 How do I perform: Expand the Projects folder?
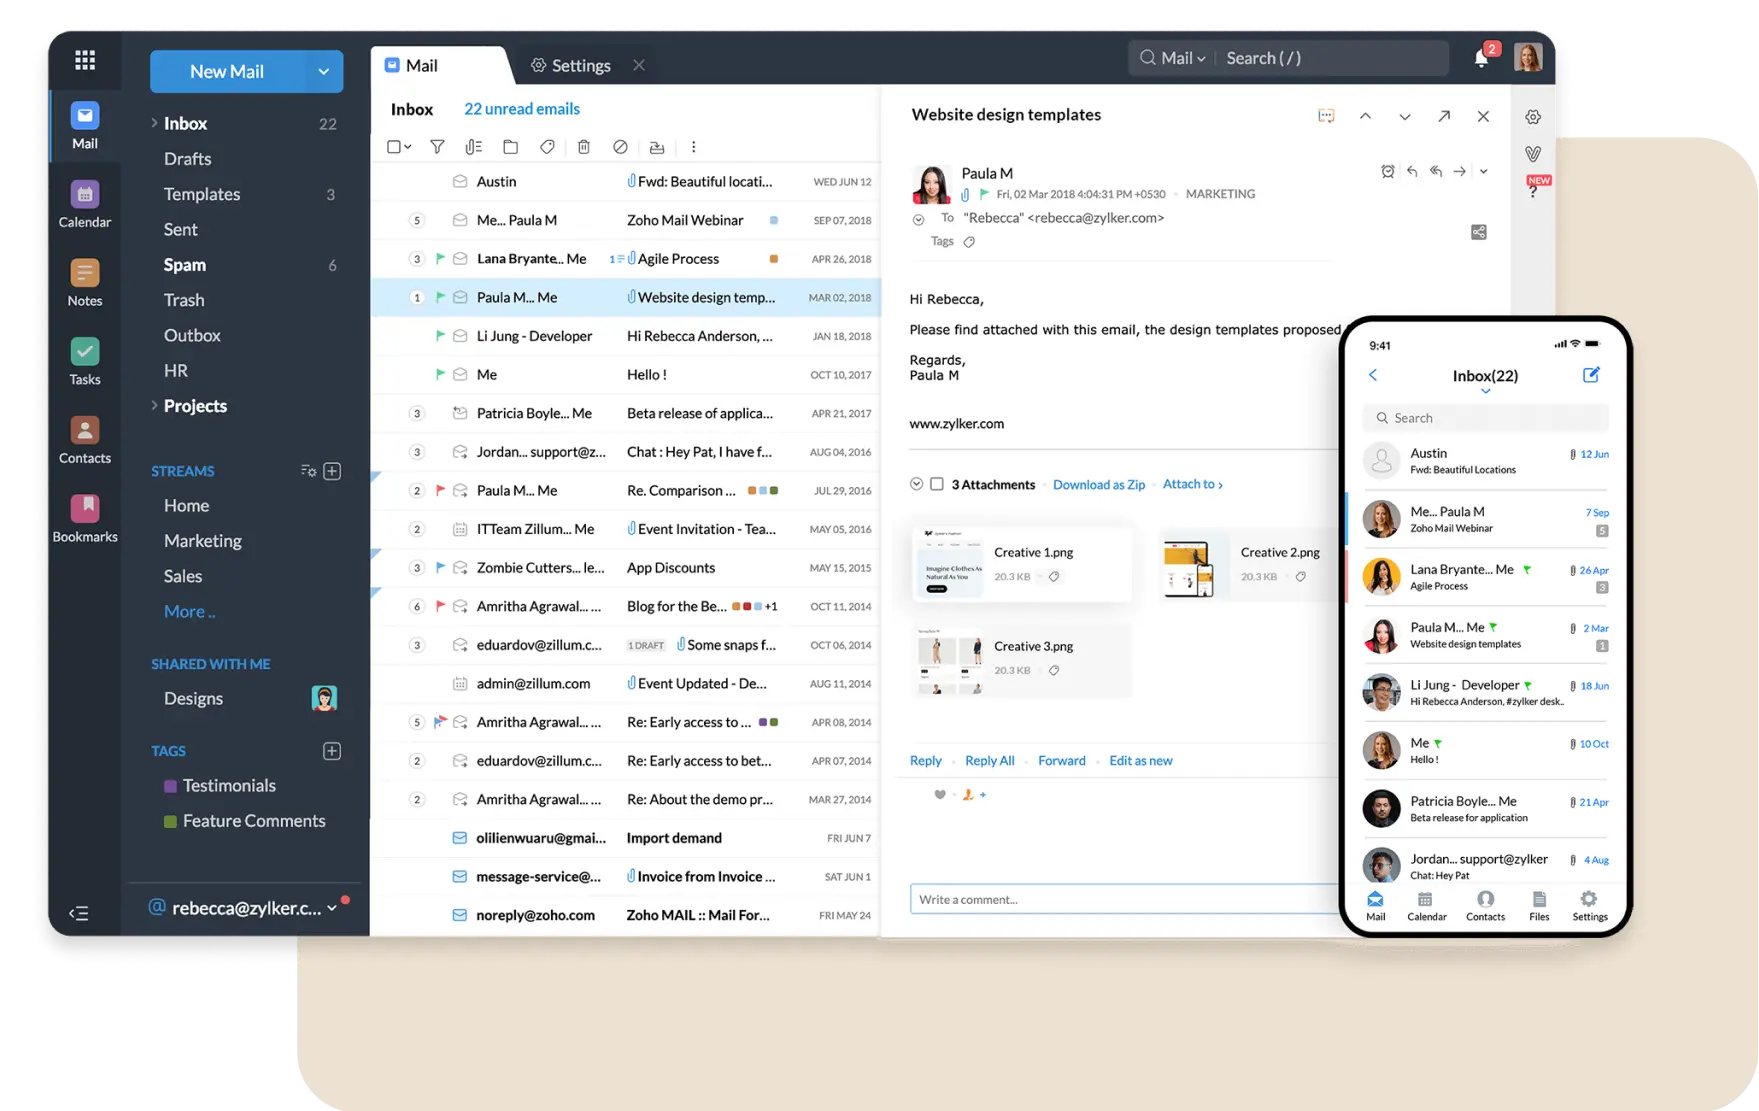tap(154, 405)
